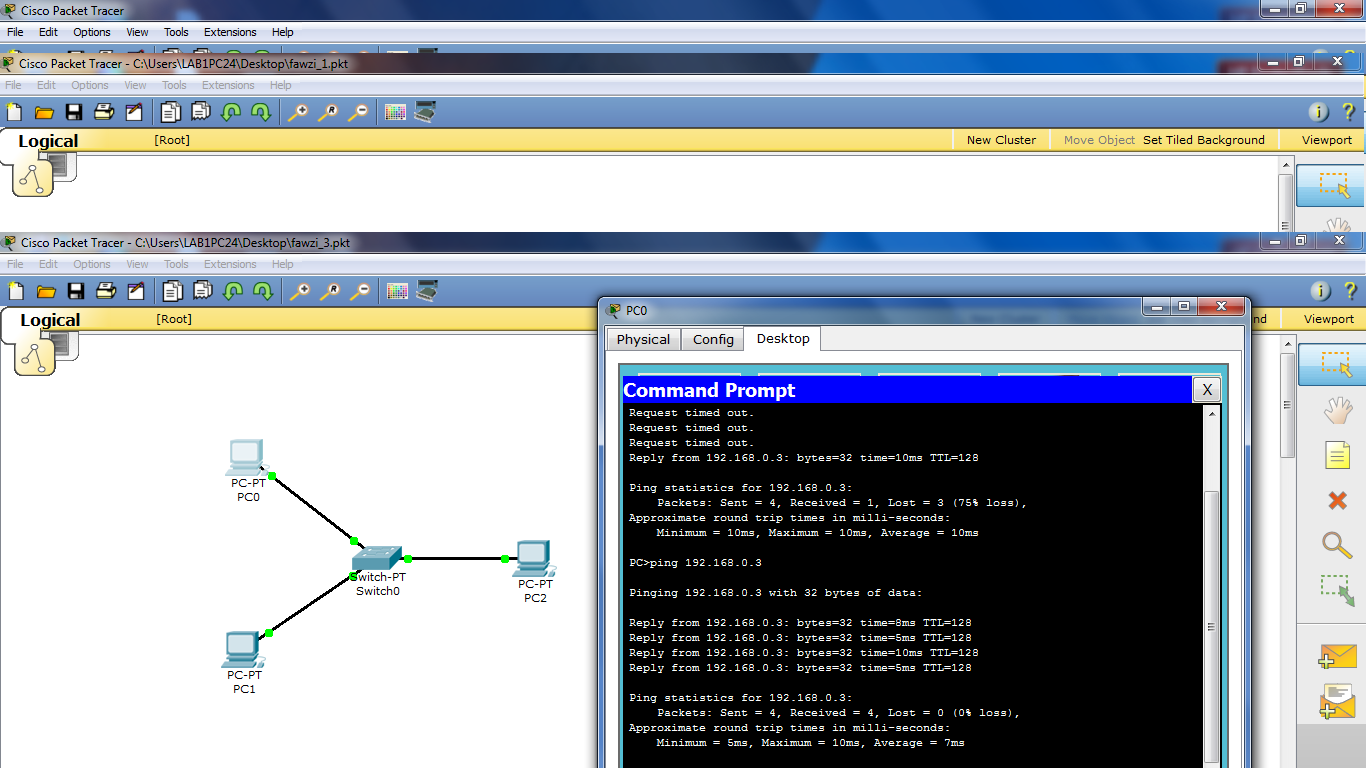Open the Extensions menu in top window
This screenshot has width=1366, height=768.
pos(230,32)
